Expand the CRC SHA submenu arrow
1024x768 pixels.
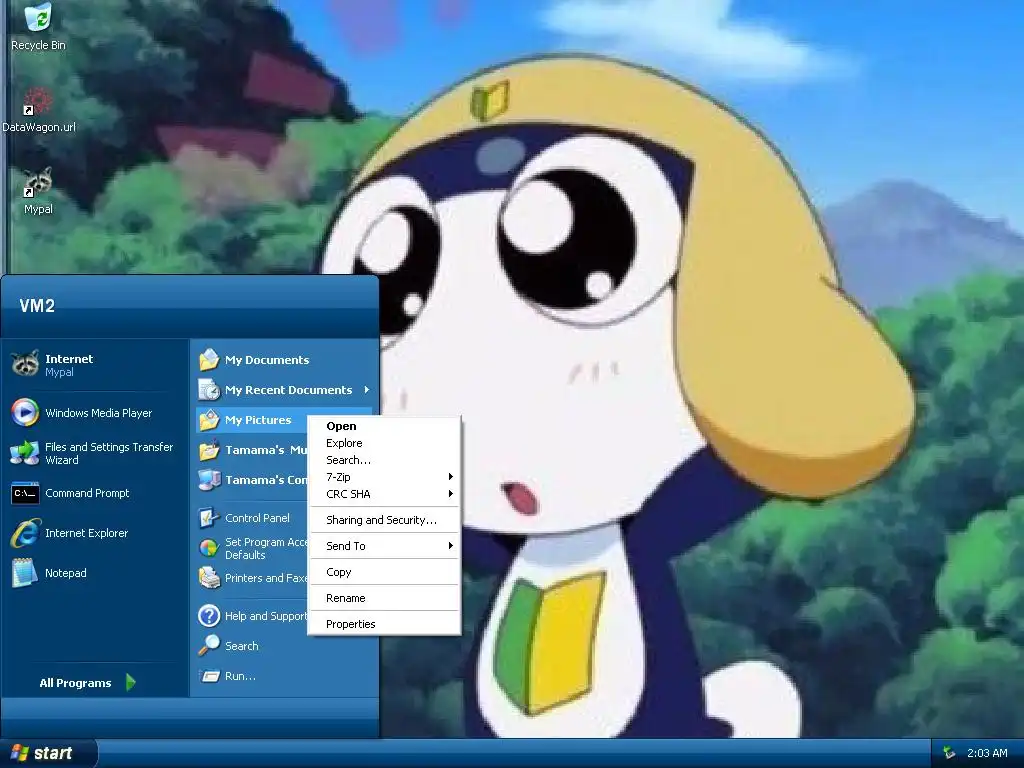pyautogui.click(x=451, y=494)
